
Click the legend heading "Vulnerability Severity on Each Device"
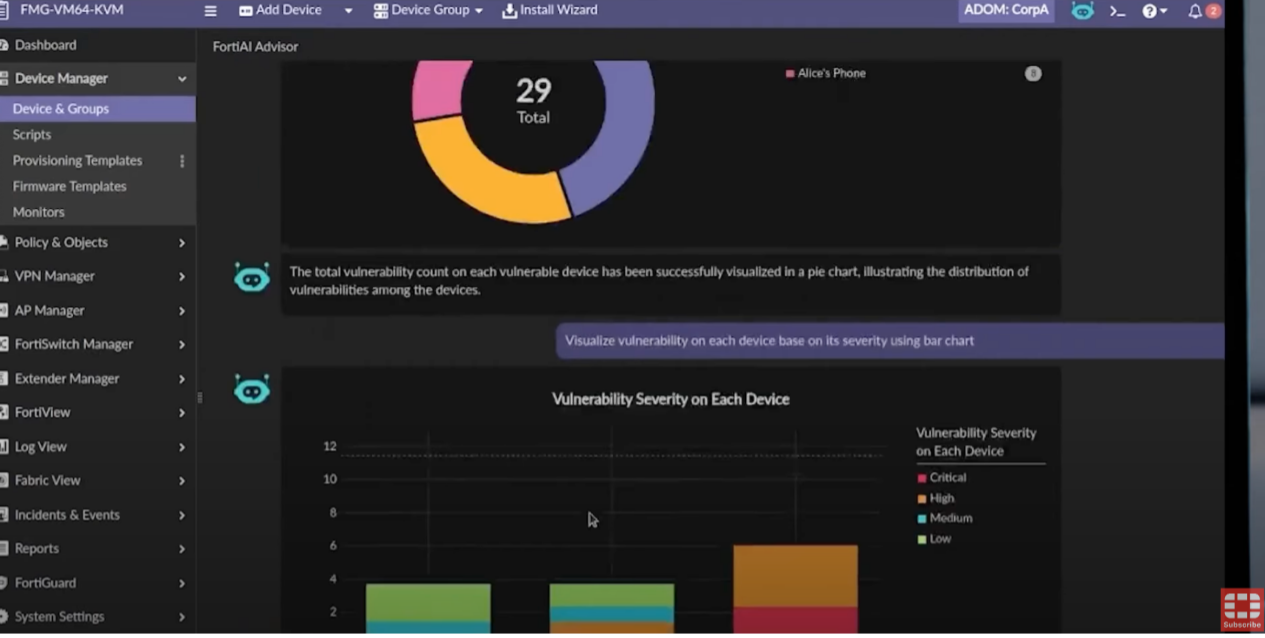point(976,442)
